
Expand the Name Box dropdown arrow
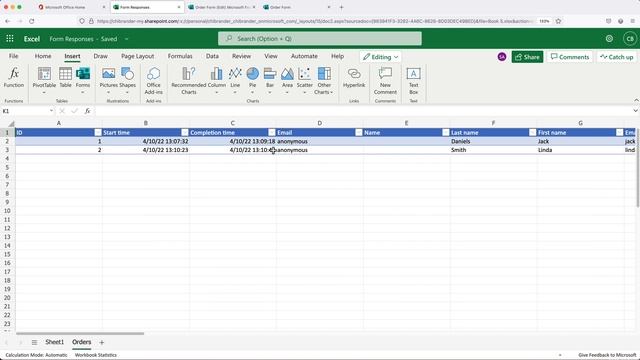tap(51, 111)
